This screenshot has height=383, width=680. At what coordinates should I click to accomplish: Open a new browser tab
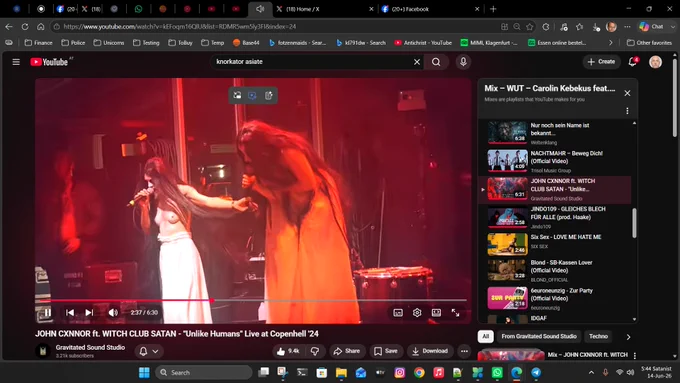[493, 9]
